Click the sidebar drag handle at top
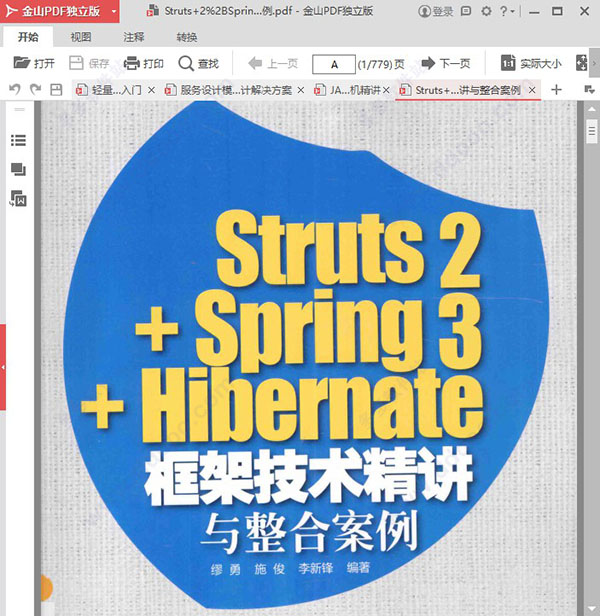 click(20, 109)
